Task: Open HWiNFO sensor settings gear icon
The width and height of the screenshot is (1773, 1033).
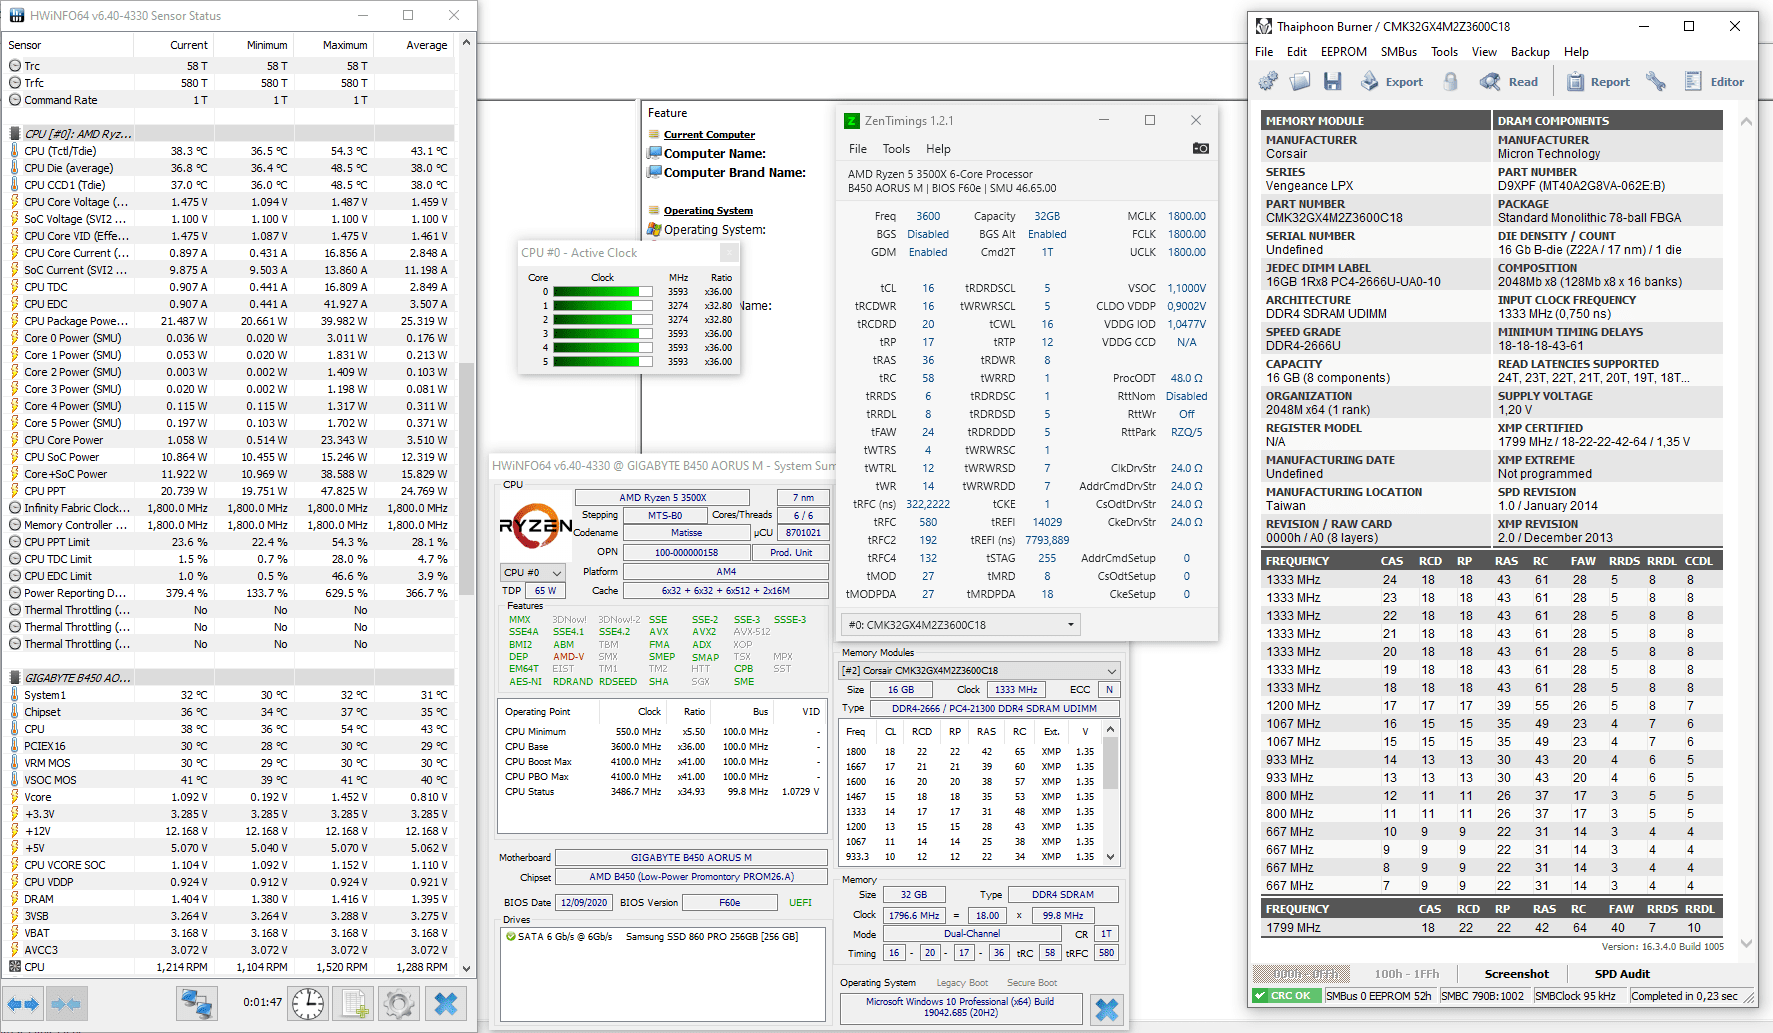Action: (398, 1003)
